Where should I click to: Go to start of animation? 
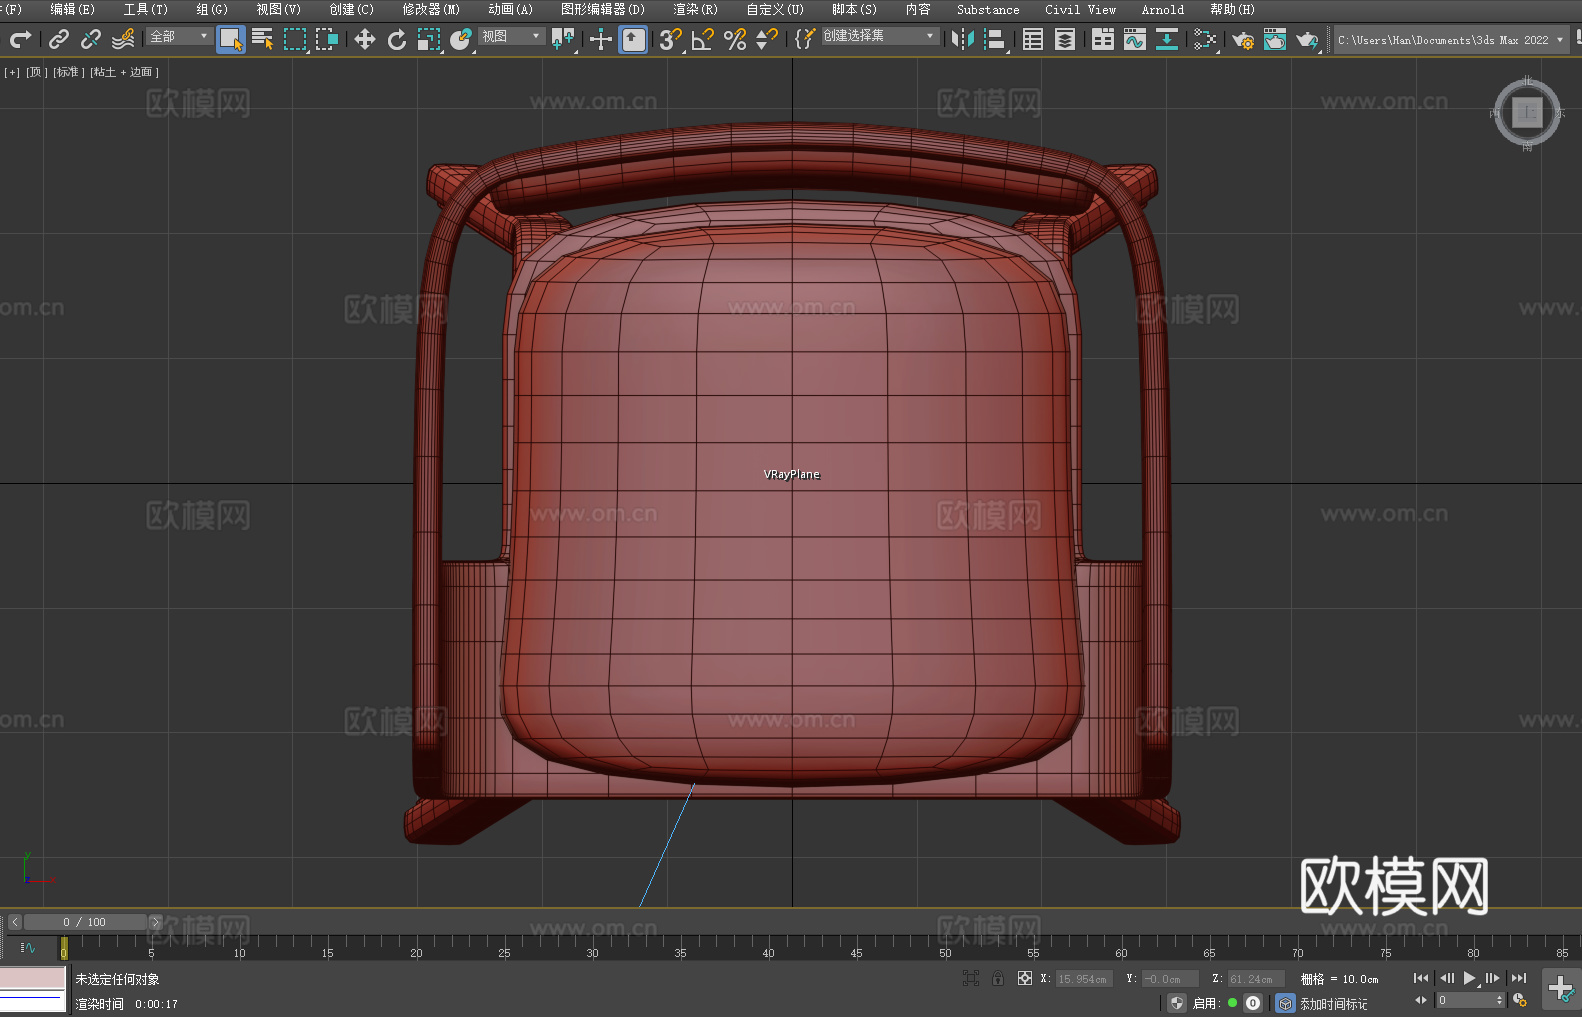click(x=1421, y=978)
